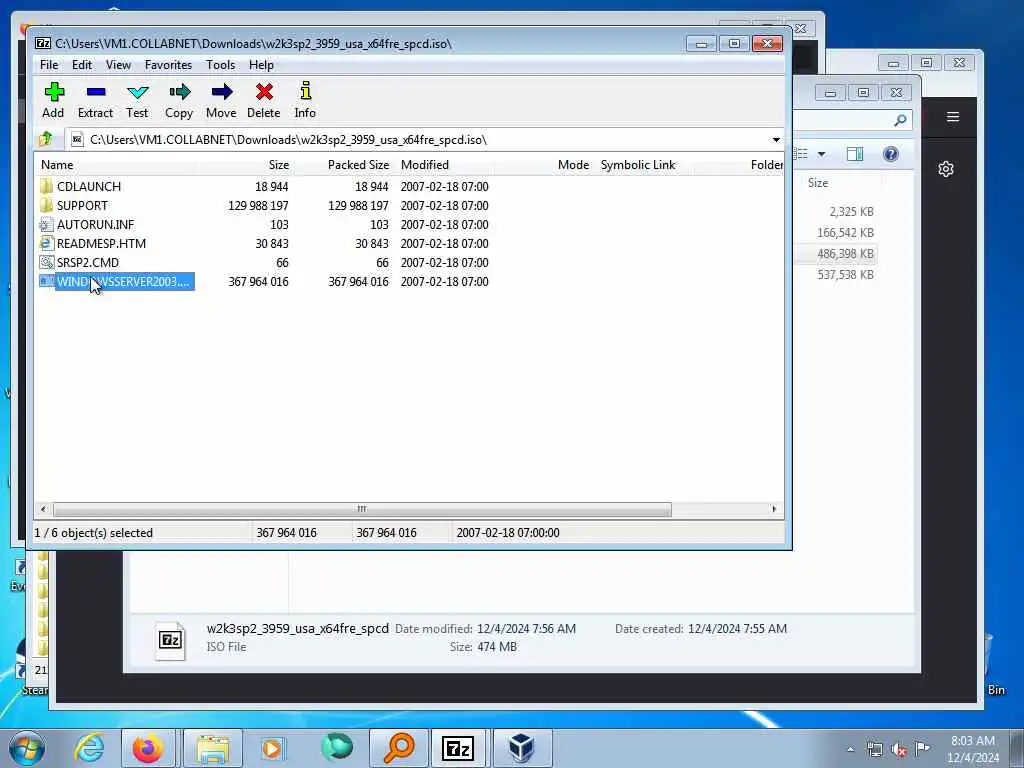Click the 2,325 KB entry in Explorer
The width and height of the screenshot is (1024, 768).
tap(851, 212)
